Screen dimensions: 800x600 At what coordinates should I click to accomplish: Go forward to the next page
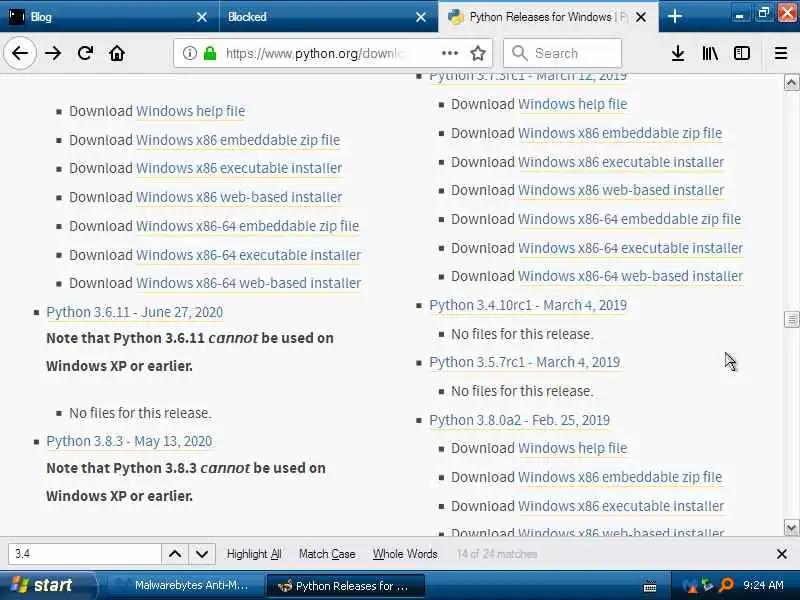point(53,53)
